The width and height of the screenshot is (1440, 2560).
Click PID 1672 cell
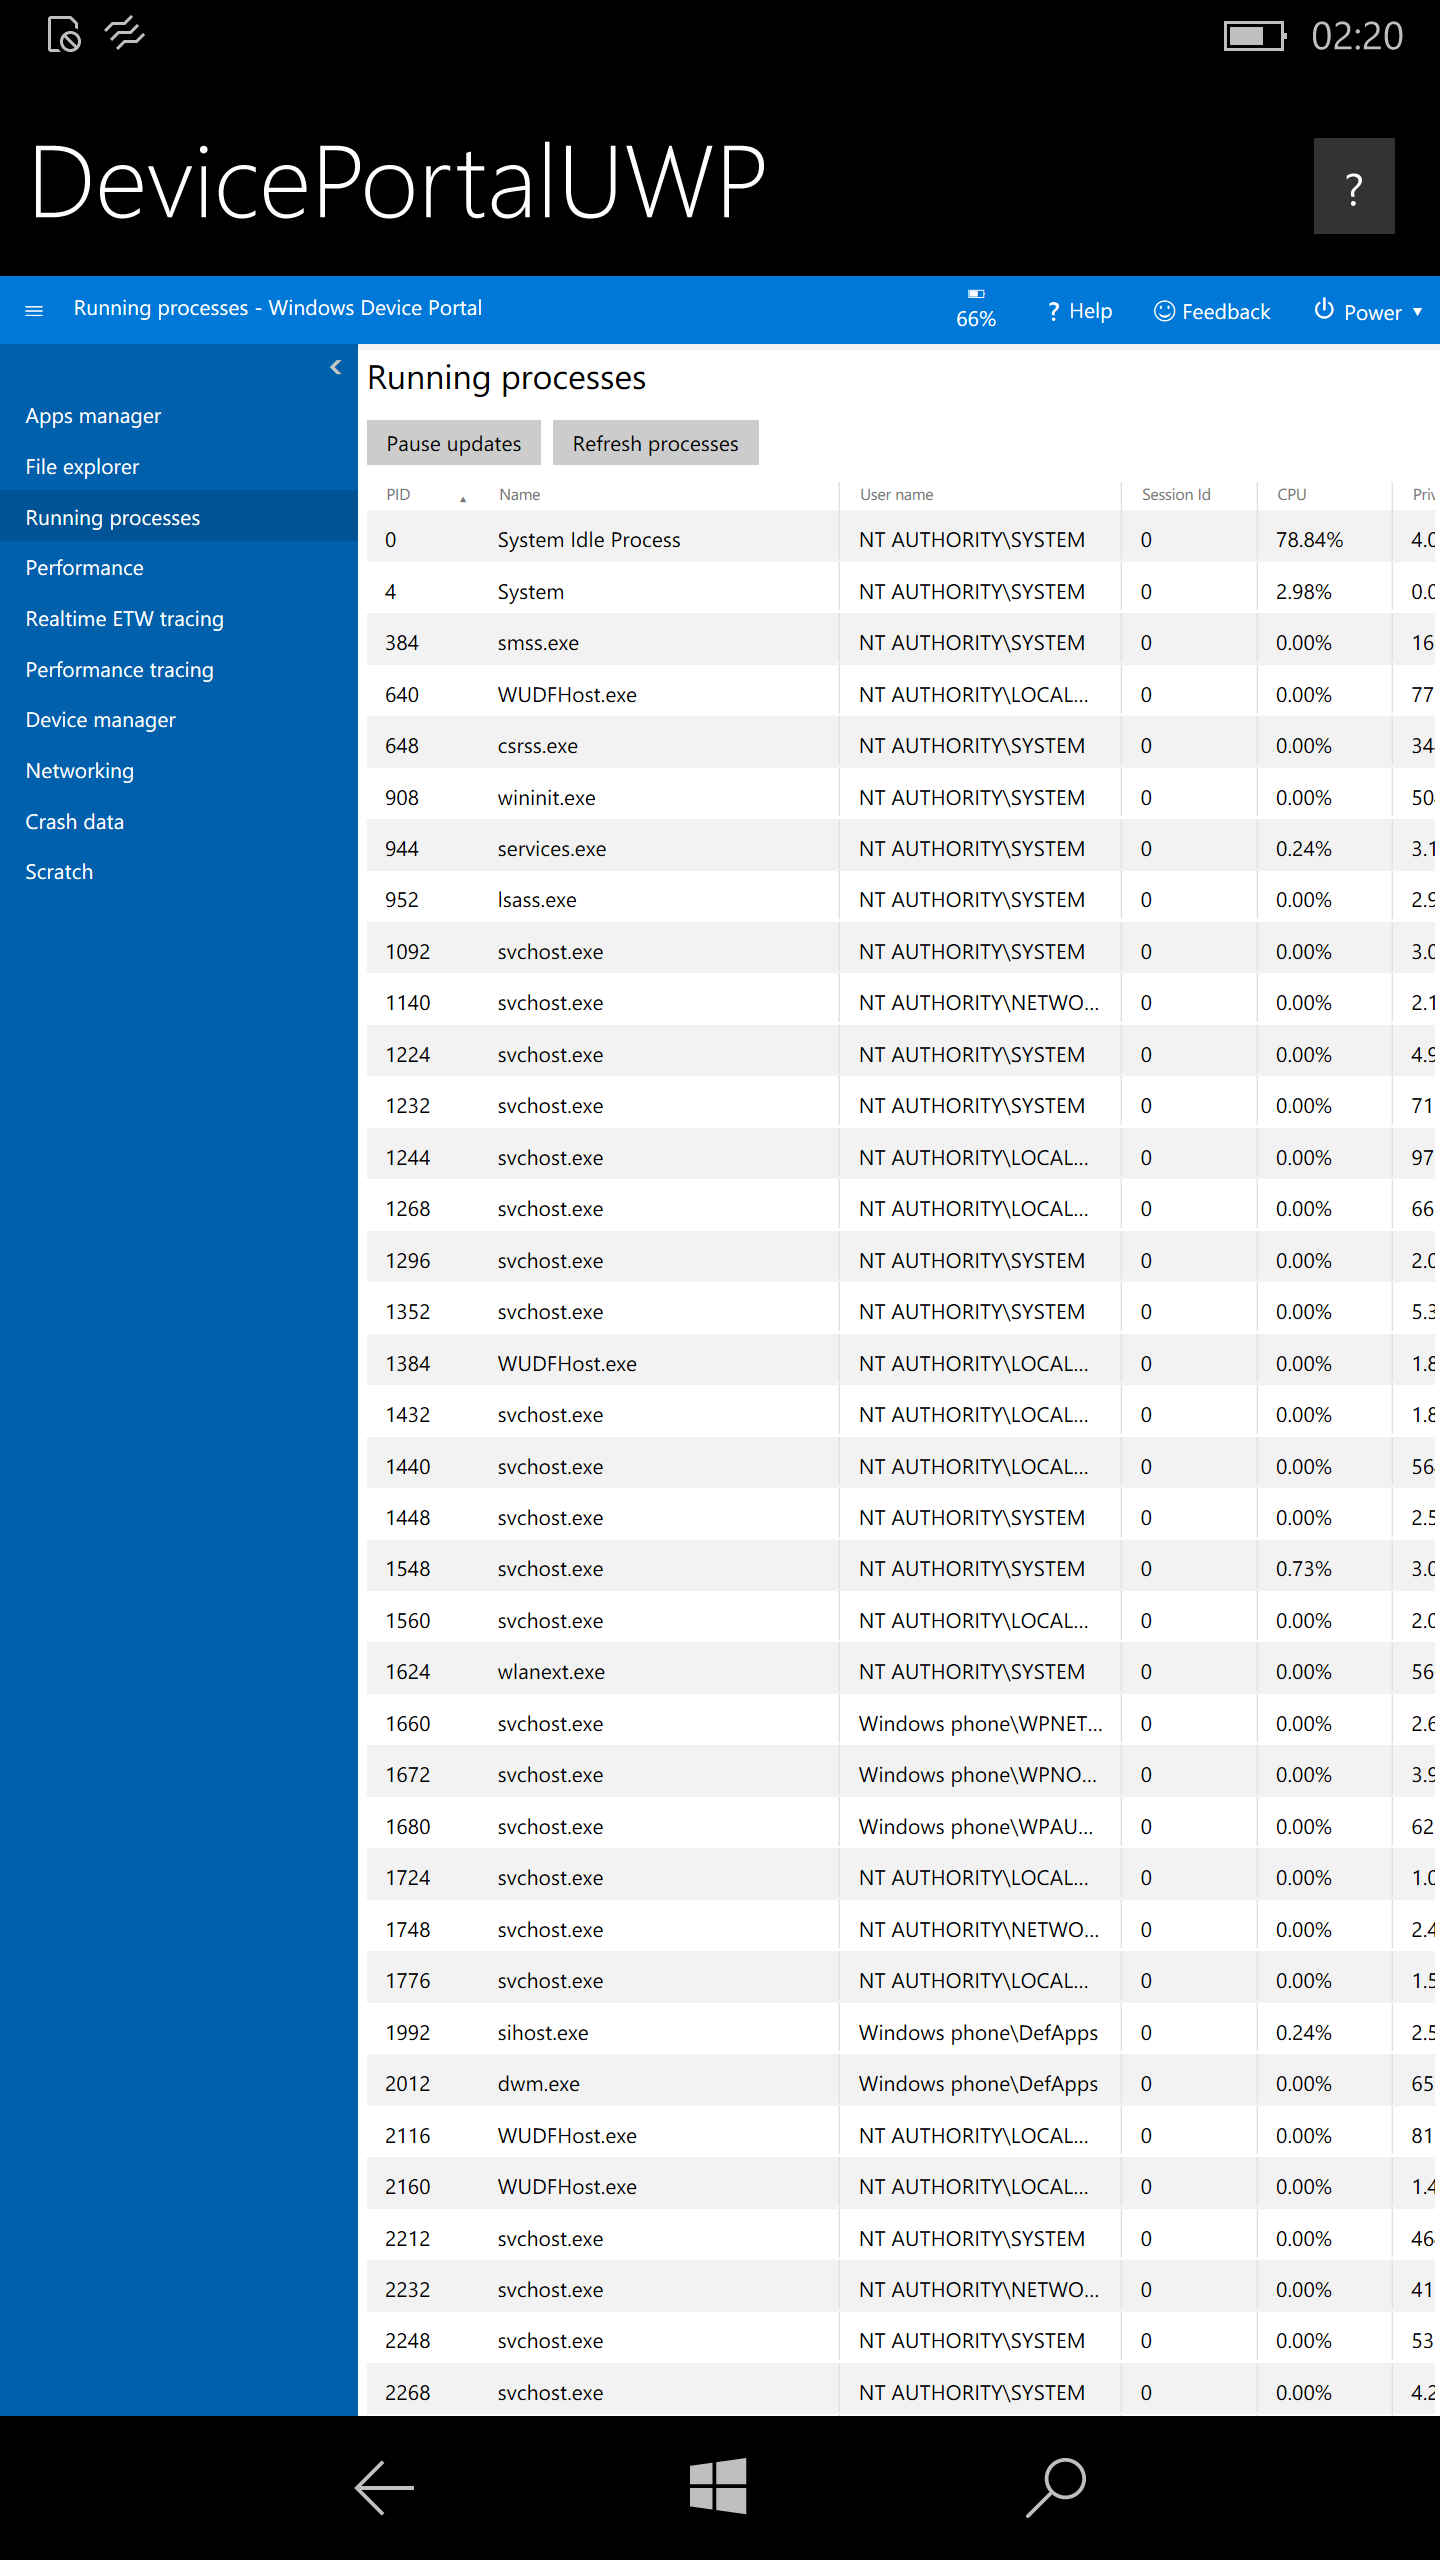click(x=408, y=1775)
